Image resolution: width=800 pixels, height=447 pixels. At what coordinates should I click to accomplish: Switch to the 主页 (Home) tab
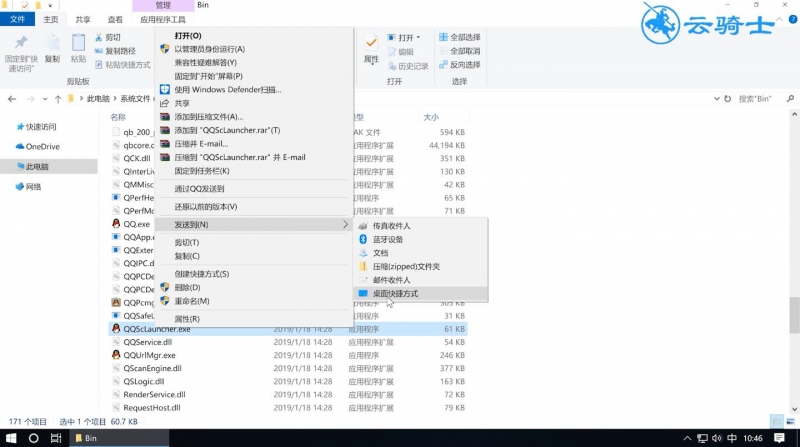point(51,19)
